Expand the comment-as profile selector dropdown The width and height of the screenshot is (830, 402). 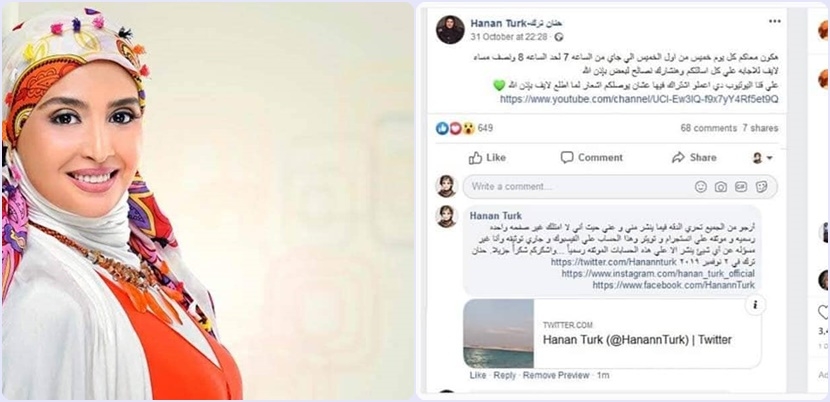[x=763, y=158]
